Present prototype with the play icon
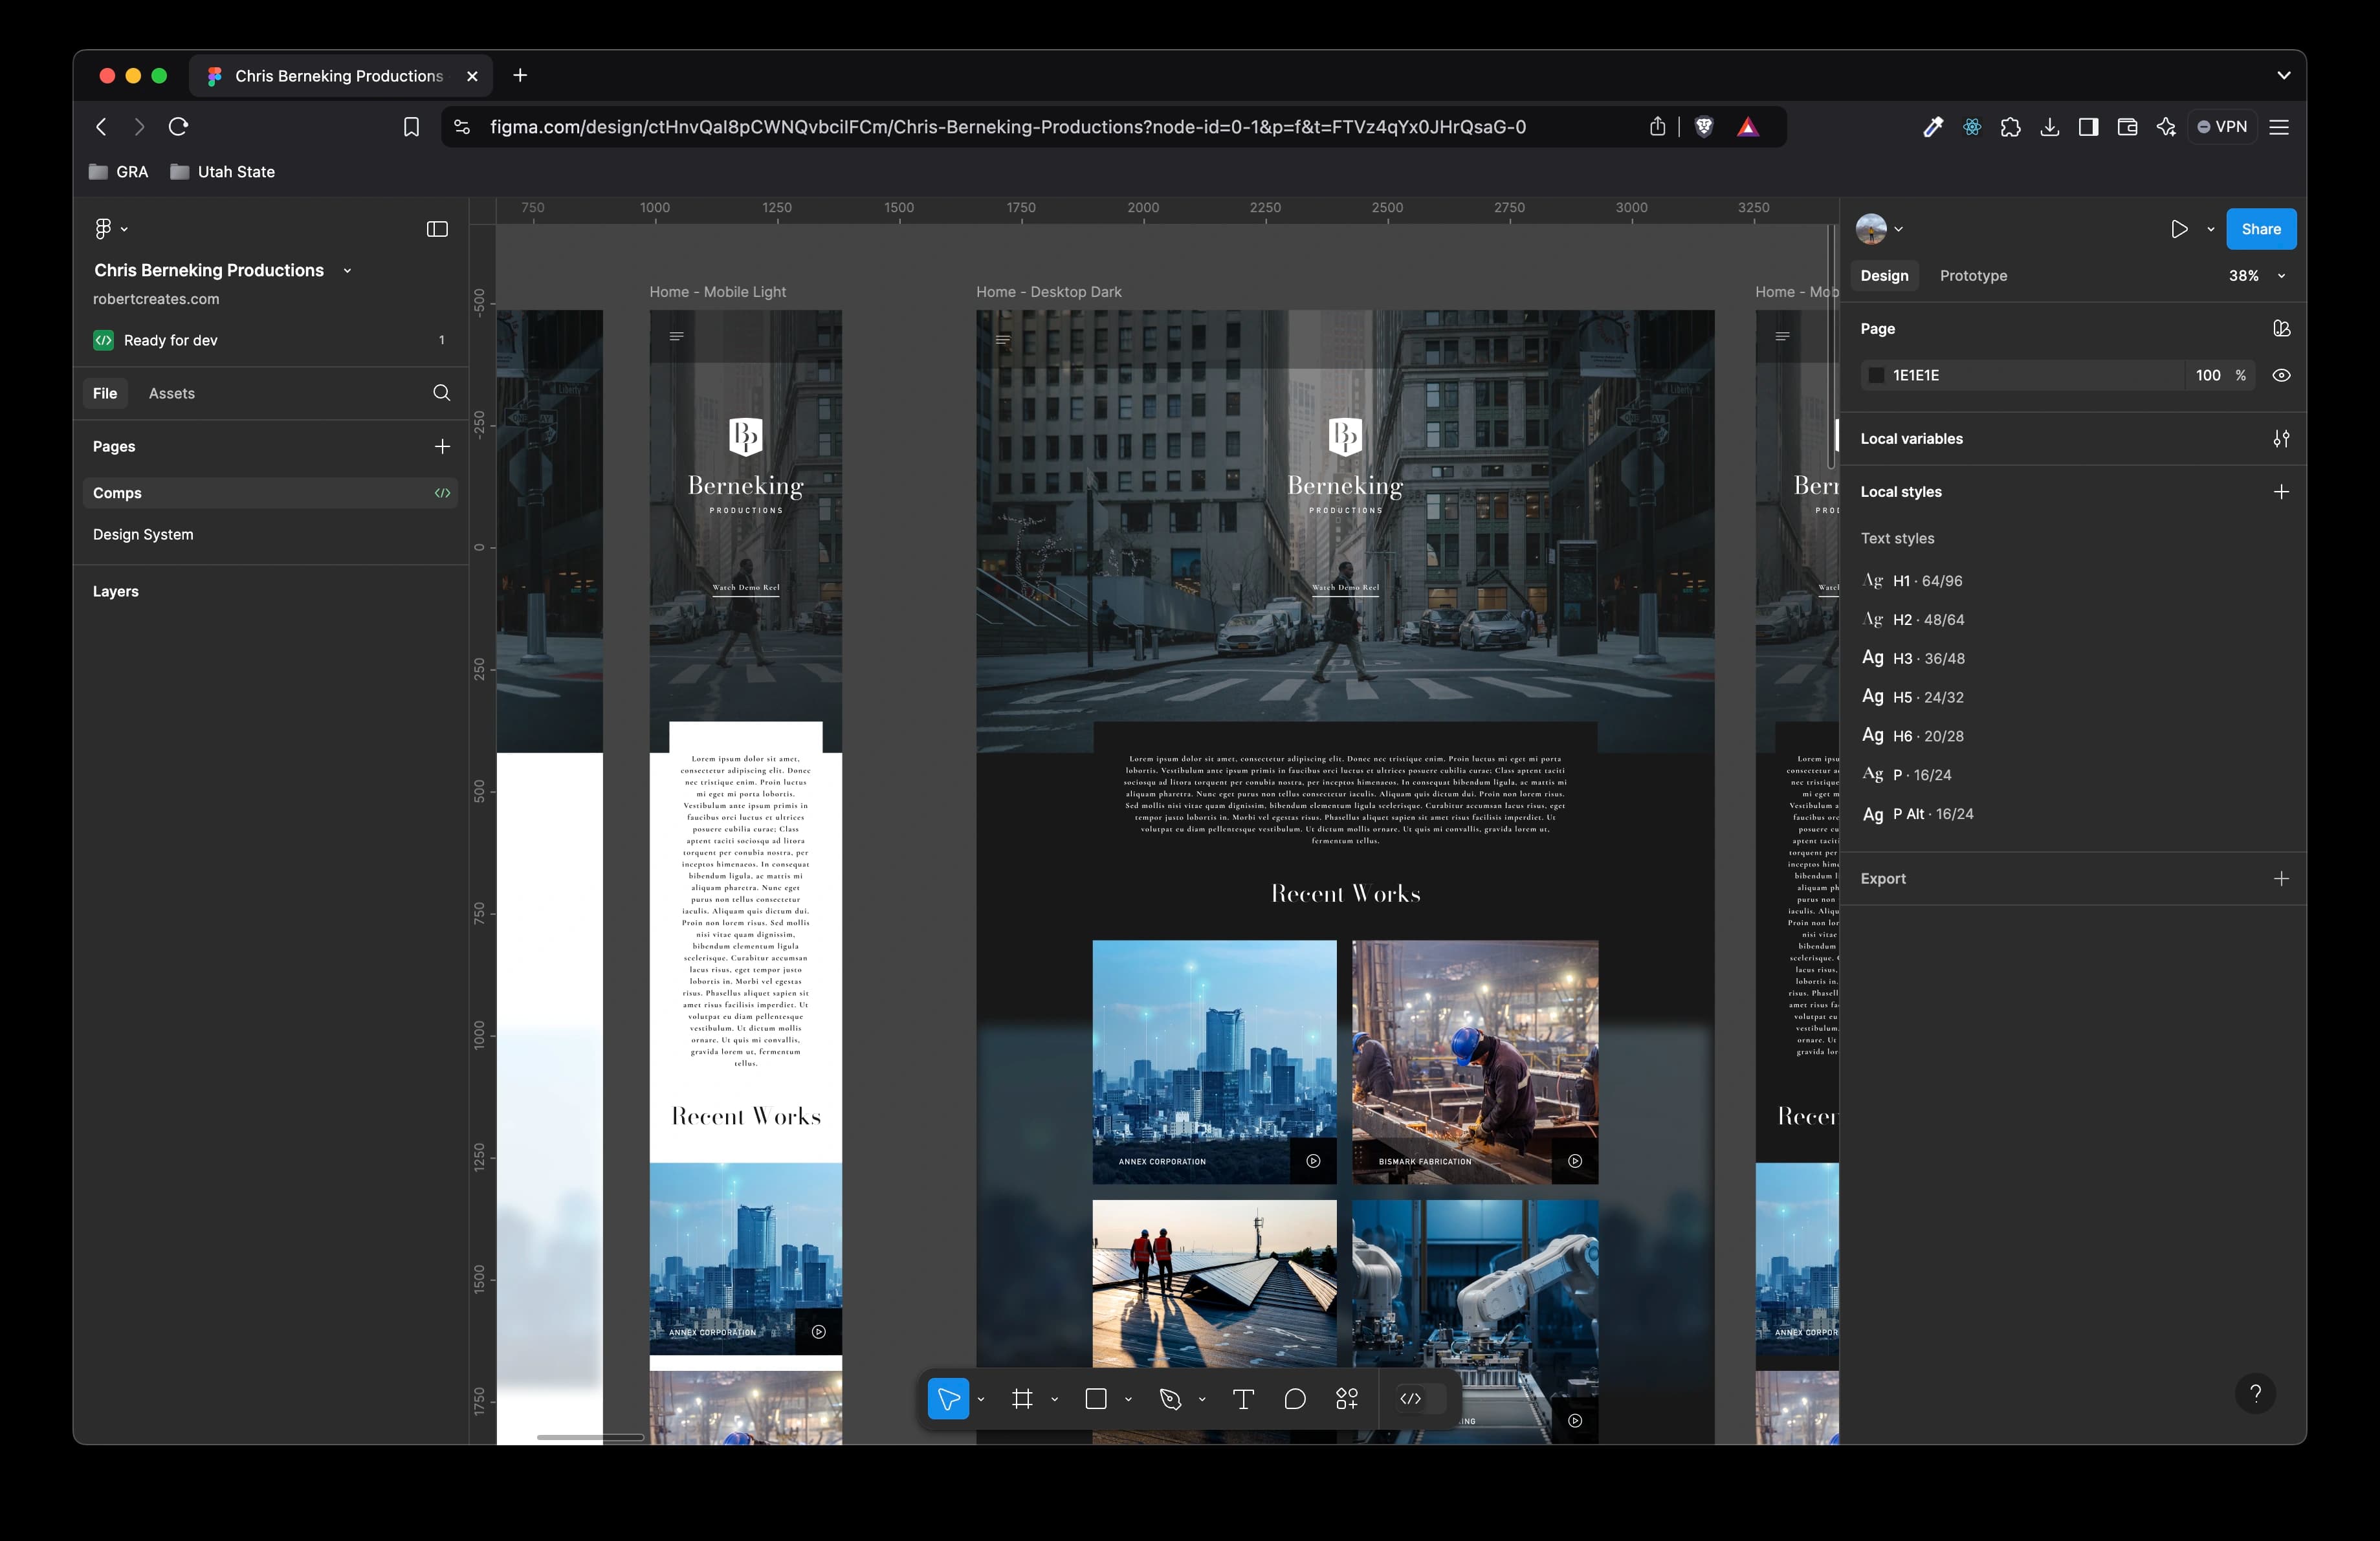2380x1541 pixels. [2179, 229]
